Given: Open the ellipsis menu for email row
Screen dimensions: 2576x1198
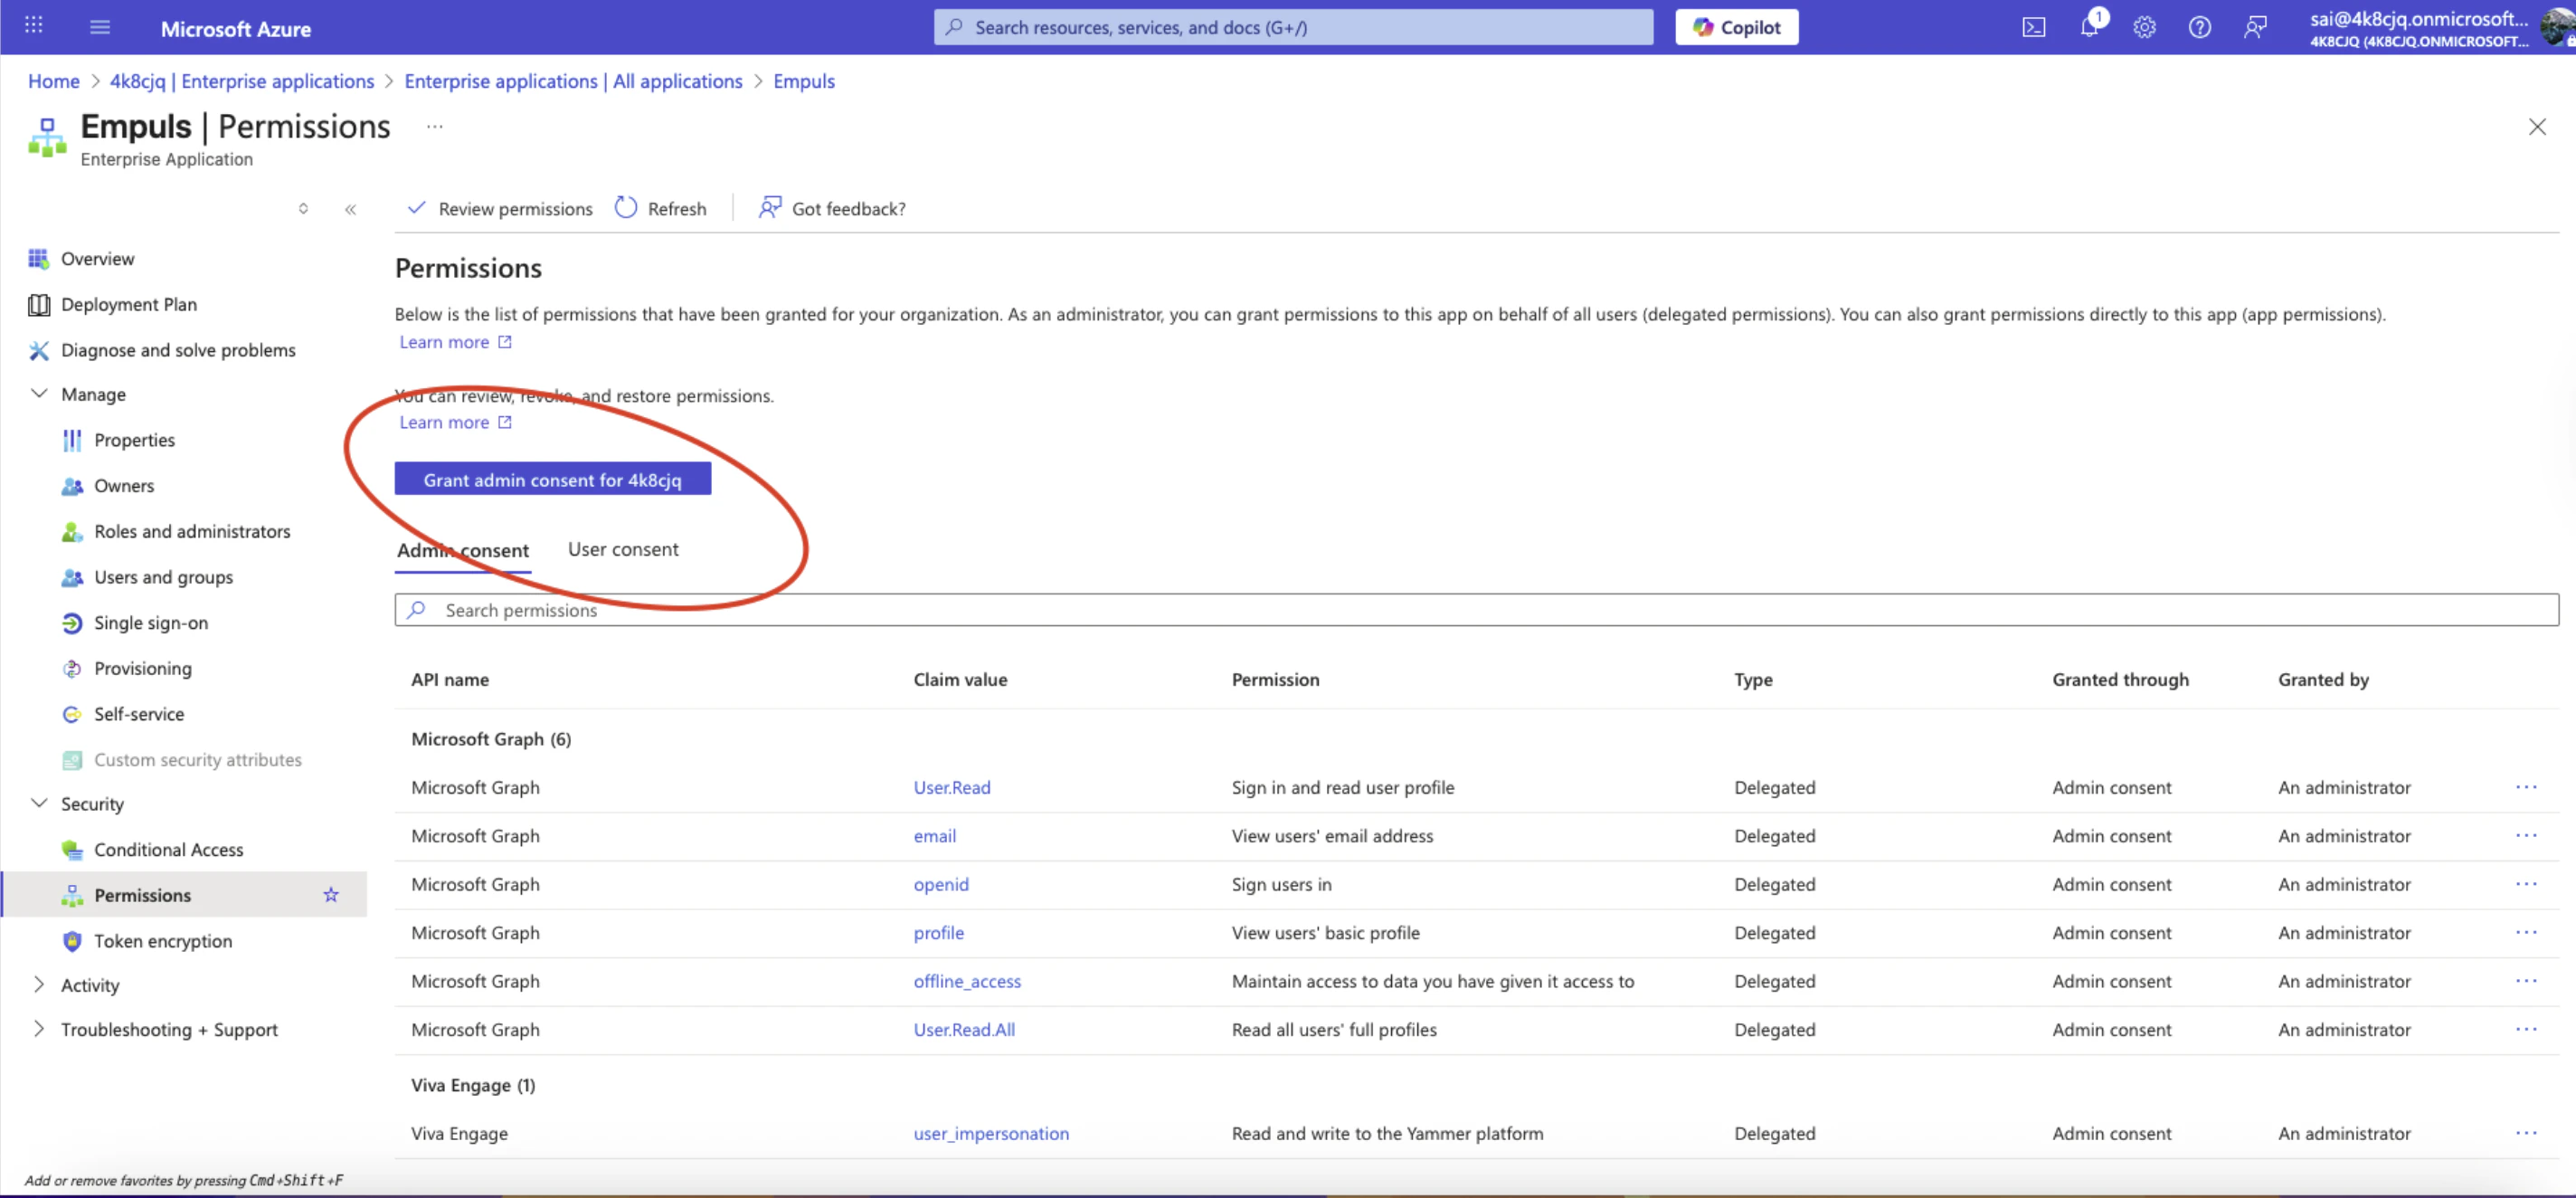Looking at the screenshot, I should [2526, 836].
